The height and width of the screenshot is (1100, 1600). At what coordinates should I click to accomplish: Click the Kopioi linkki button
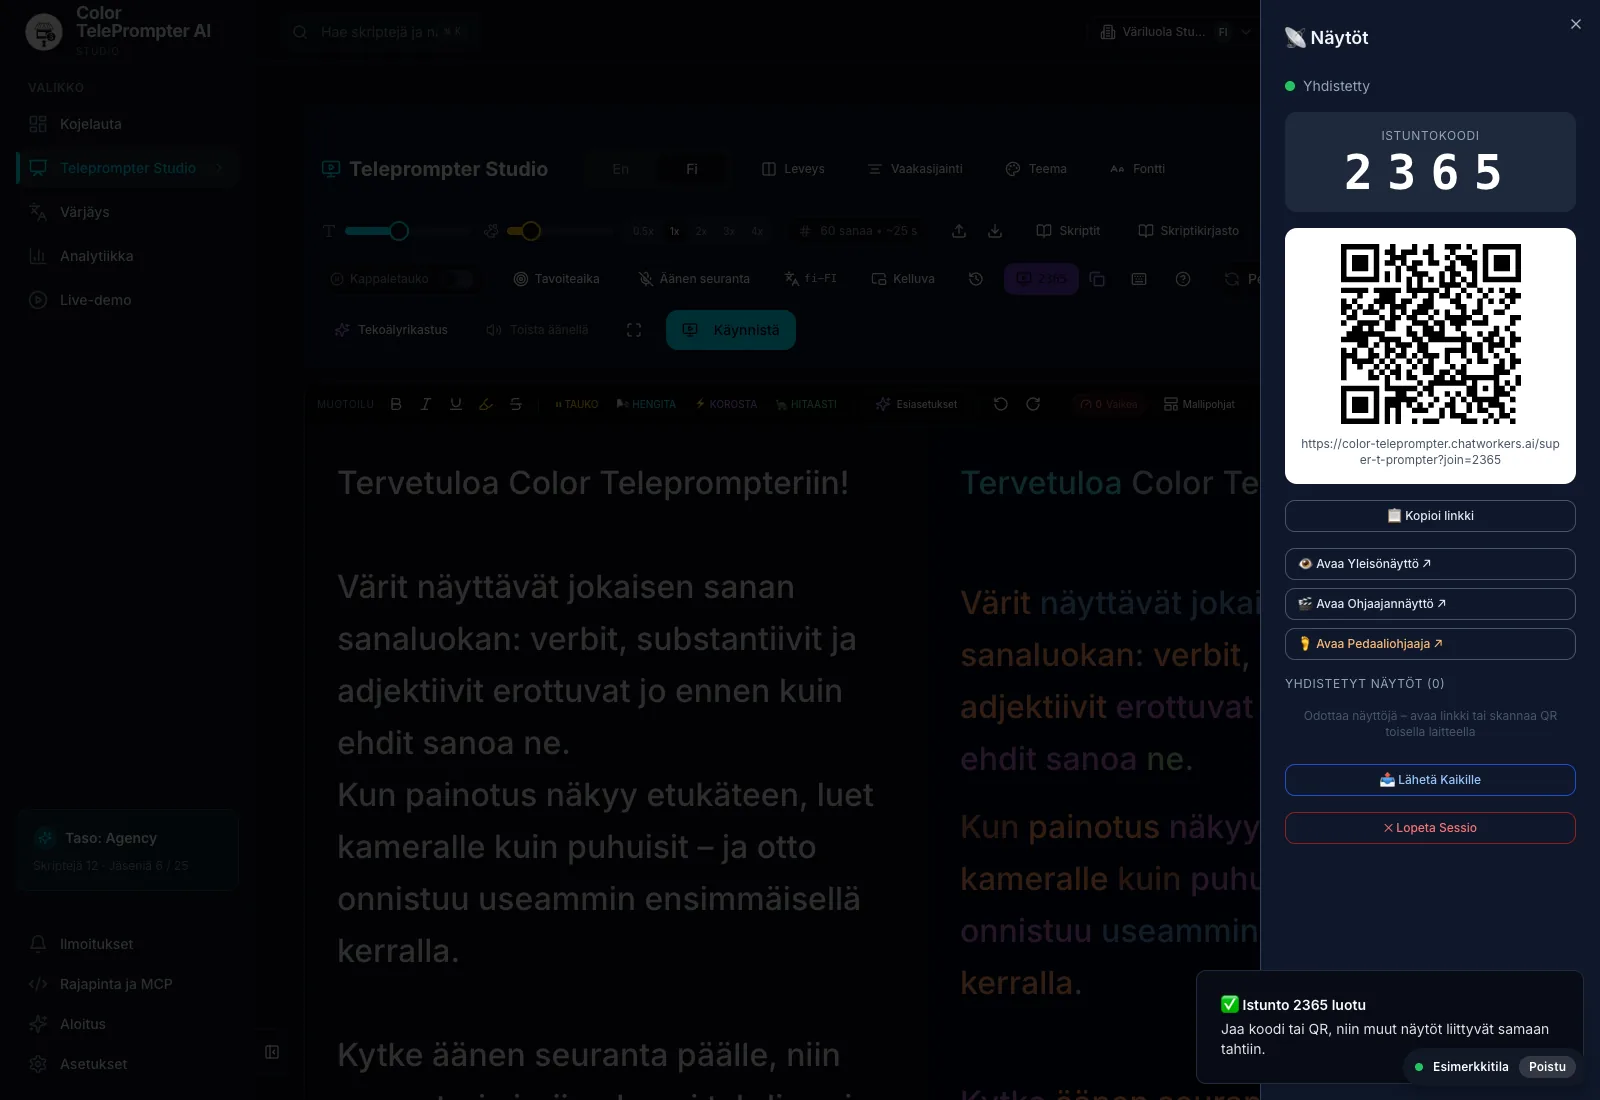pos(1430,516)
